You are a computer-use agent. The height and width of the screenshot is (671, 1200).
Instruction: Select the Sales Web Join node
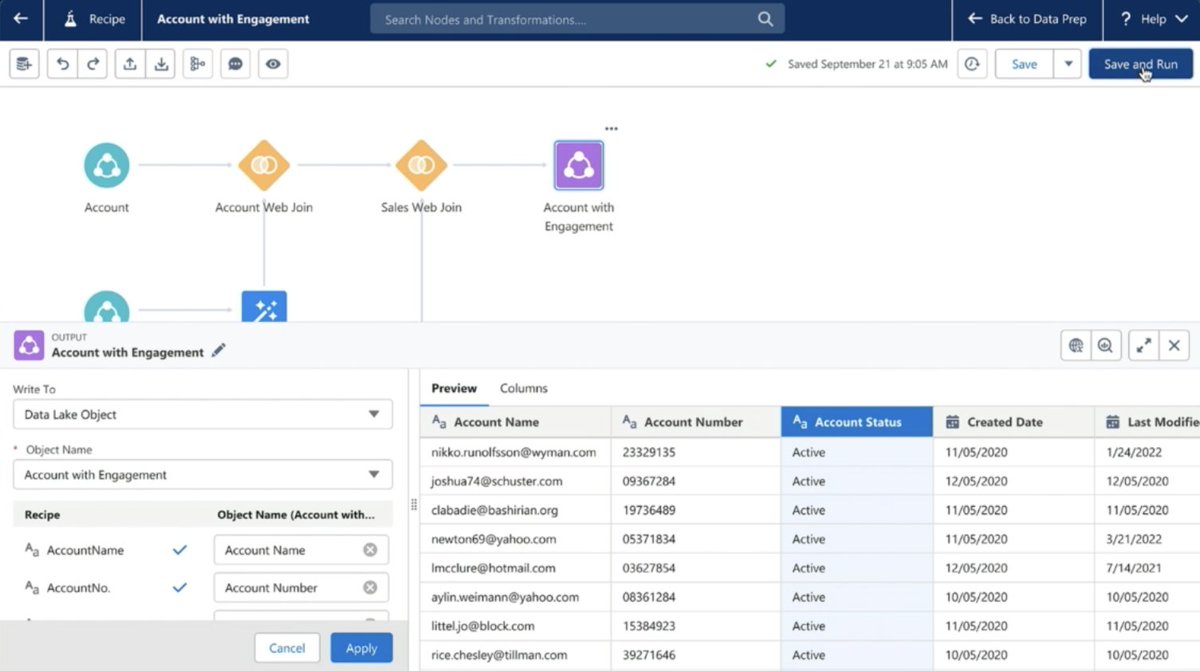point(421,166)
